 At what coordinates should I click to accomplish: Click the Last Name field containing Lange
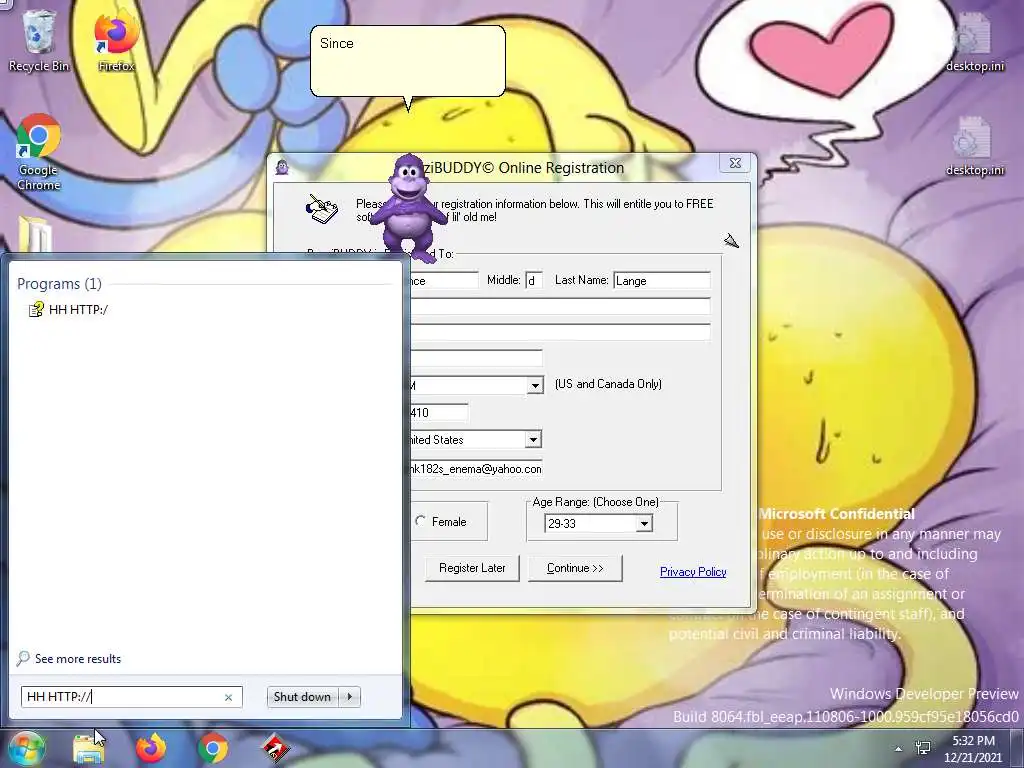[662, 281]
